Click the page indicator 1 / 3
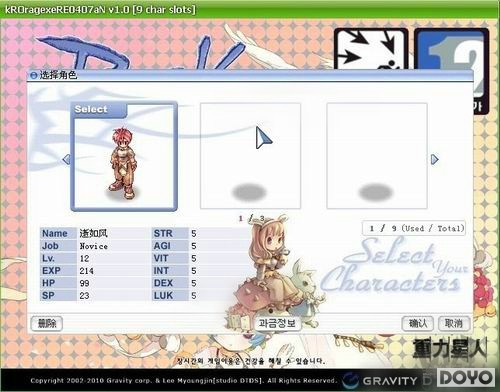The width and height of the screenshot is (500, 392). 252,219
